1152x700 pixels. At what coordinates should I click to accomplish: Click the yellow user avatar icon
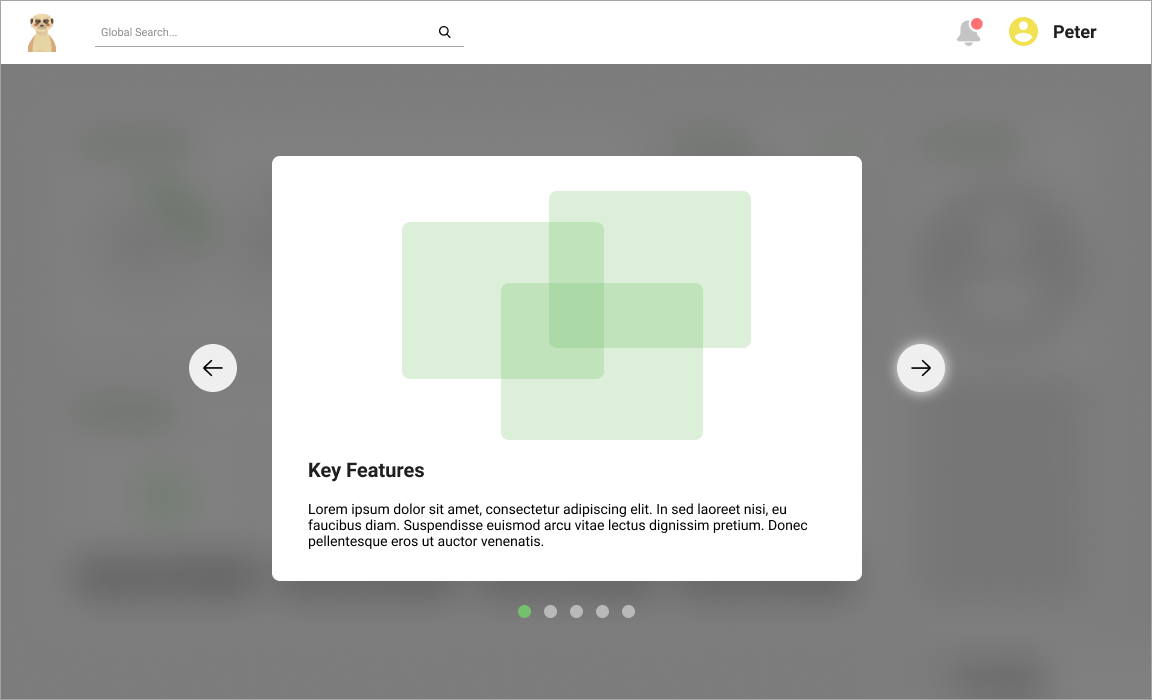[x=1023, y=32]
